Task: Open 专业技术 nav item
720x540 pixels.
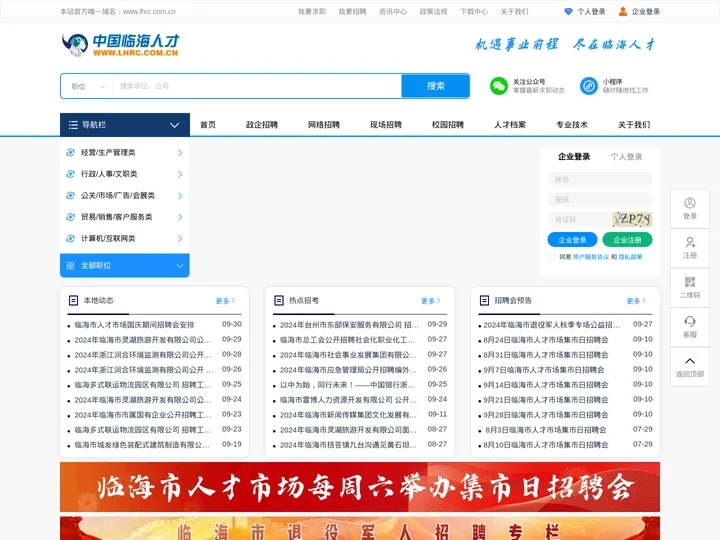Action: pyautogui.click(x=572, y=124)
